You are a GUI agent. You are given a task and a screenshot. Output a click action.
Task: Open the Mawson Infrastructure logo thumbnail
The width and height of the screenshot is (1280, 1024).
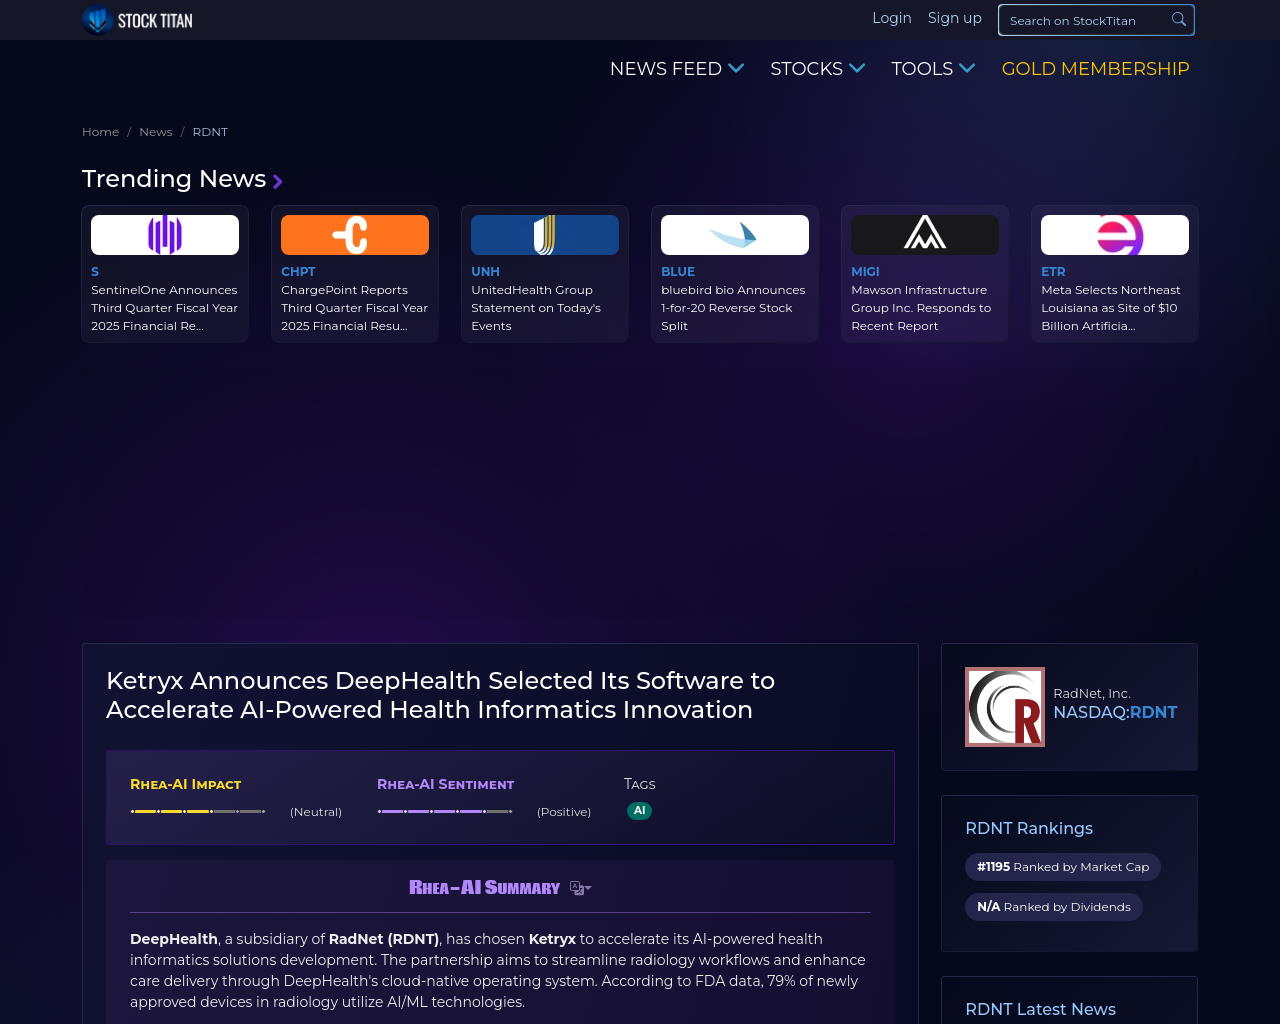925,235
